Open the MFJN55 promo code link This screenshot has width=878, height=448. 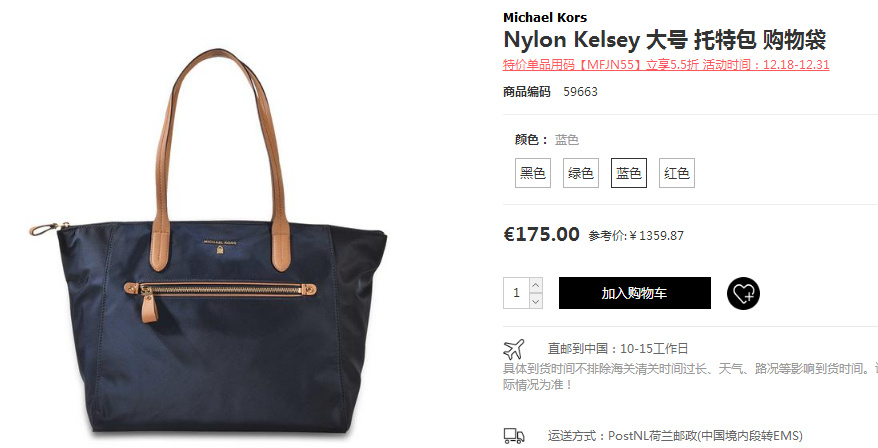pyautogui.click(x=666, y=64)
